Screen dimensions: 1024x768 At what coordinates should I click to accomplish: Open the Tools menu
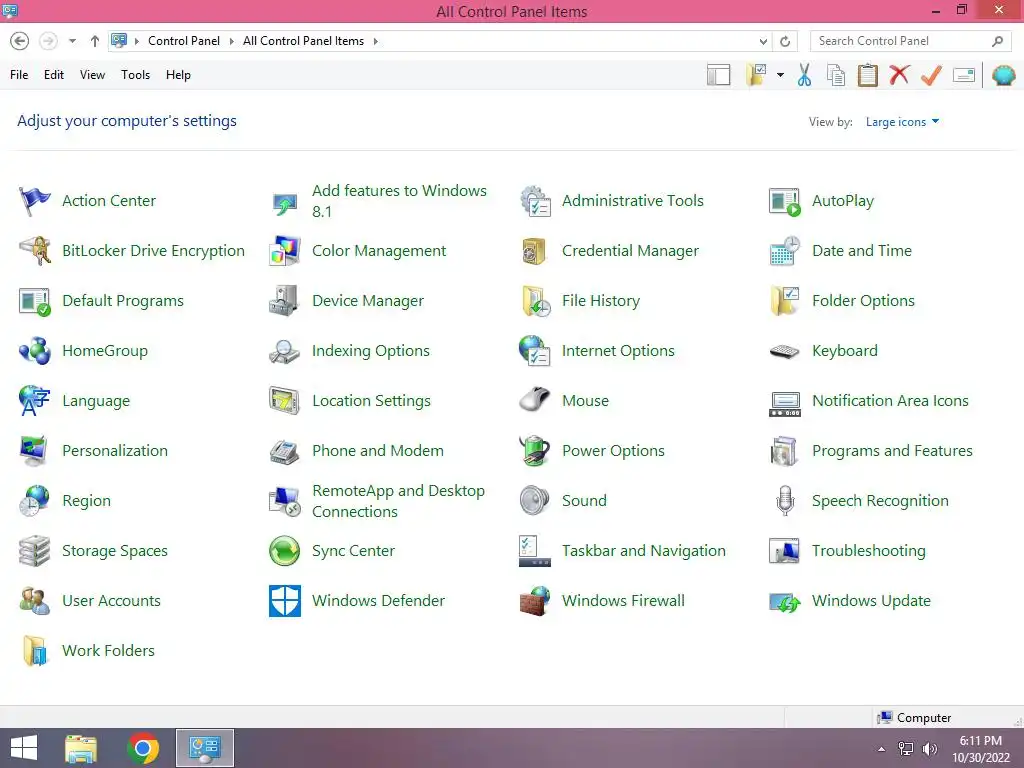[135, 75]
